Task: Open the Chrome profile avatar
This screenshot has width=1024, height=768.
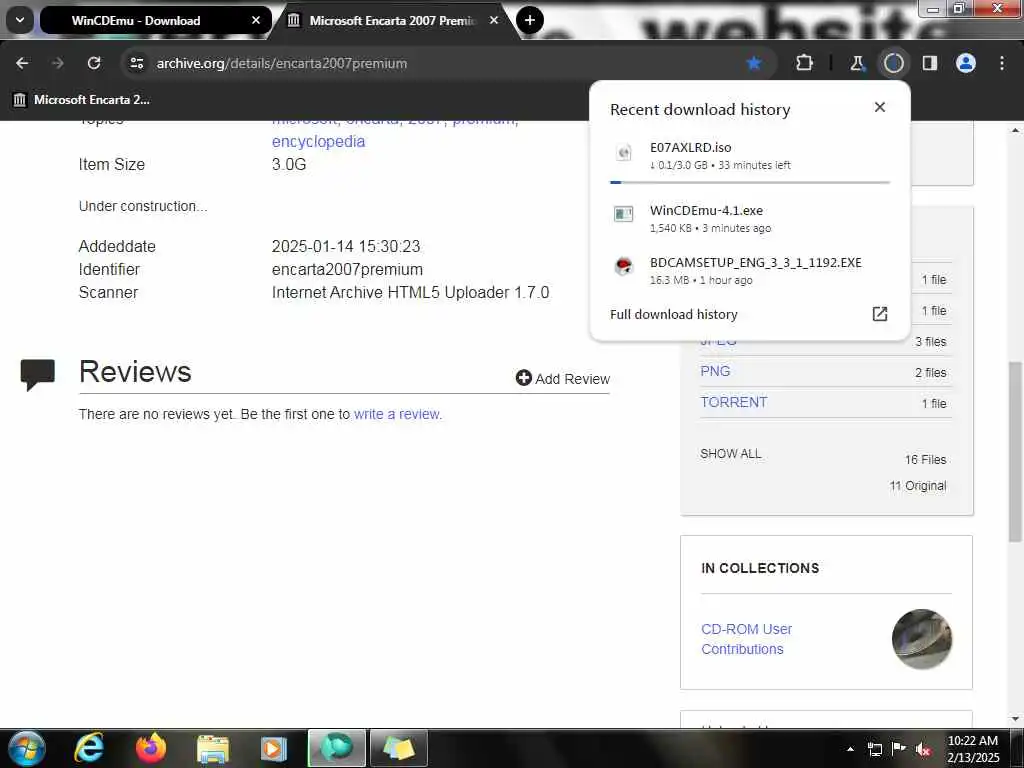Action: pyautogui.click(x=966, y=63)
